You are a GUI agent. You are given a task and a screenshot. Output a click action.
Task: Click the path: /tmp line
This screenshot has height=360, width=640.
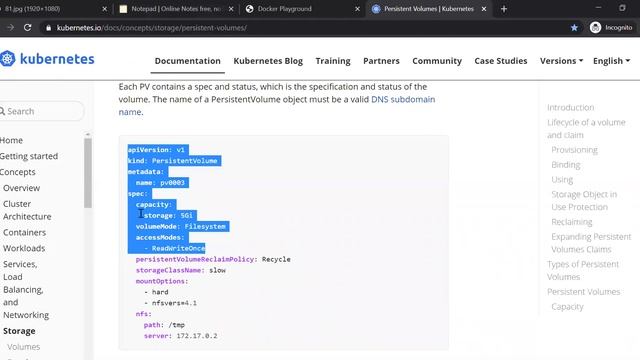click(164, 325)
